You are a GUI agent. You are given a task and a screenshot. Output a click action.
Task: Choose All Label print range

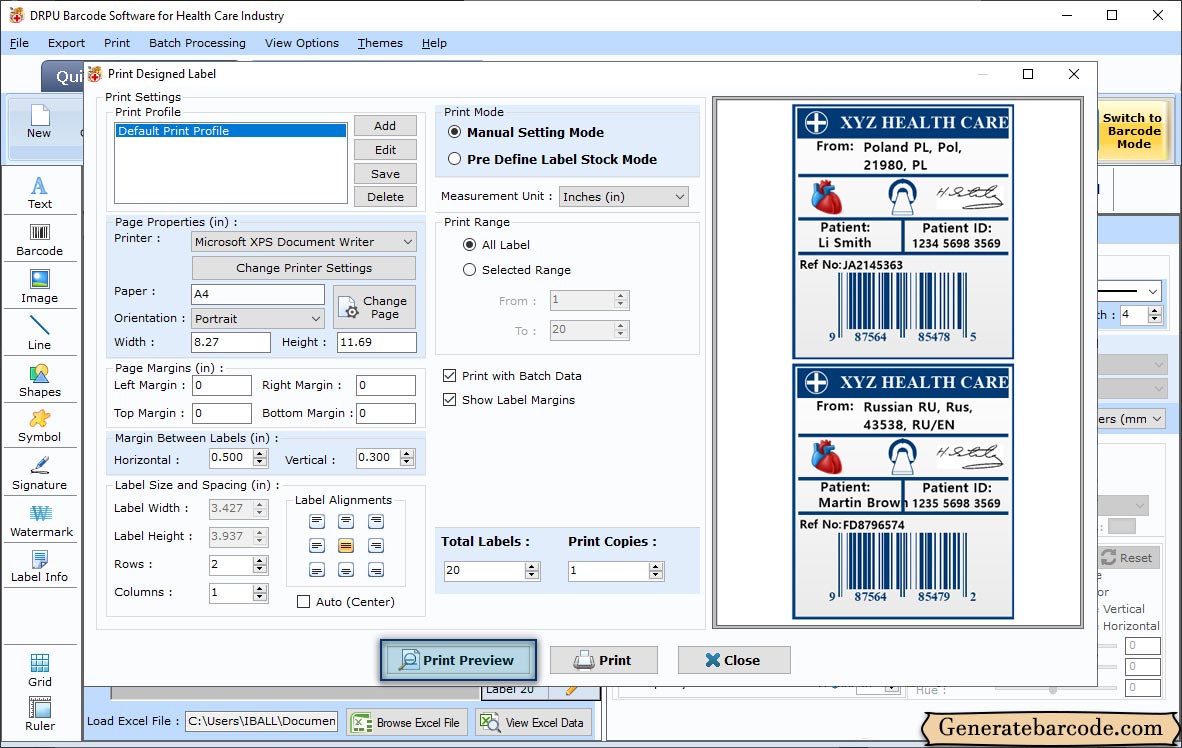tap(470, 244)
